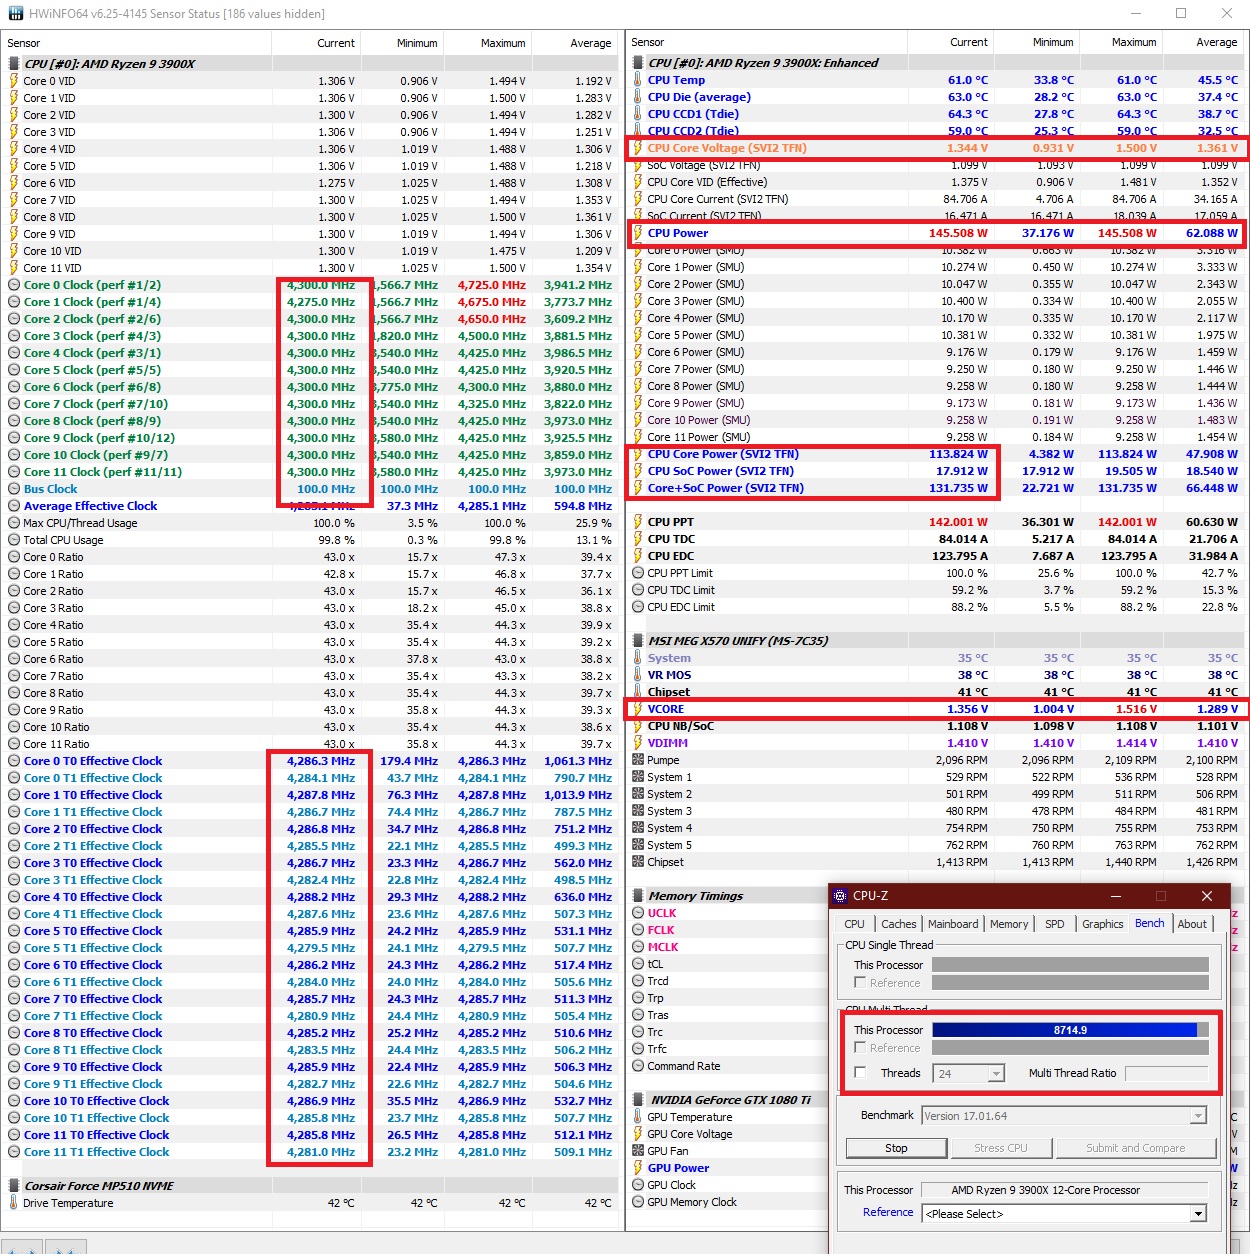
Task: Click the lightning icon next to CPU PPT
Action: [638, 522]
